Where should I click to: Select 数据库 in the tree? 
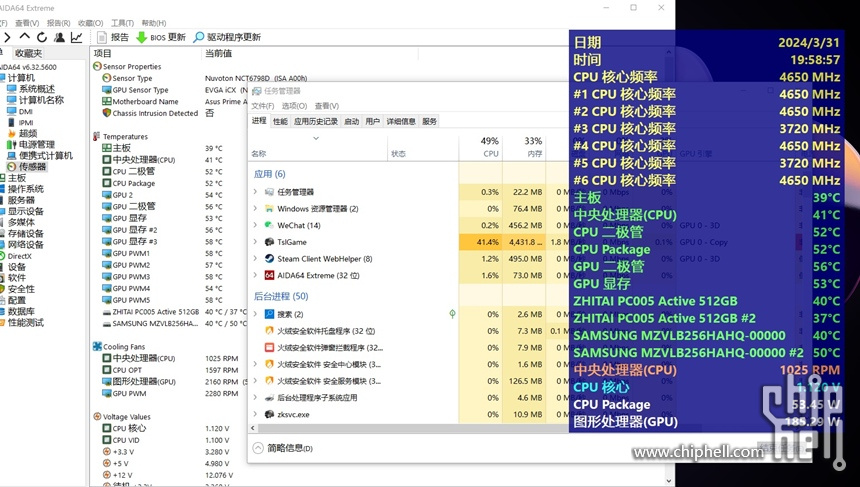21,312
